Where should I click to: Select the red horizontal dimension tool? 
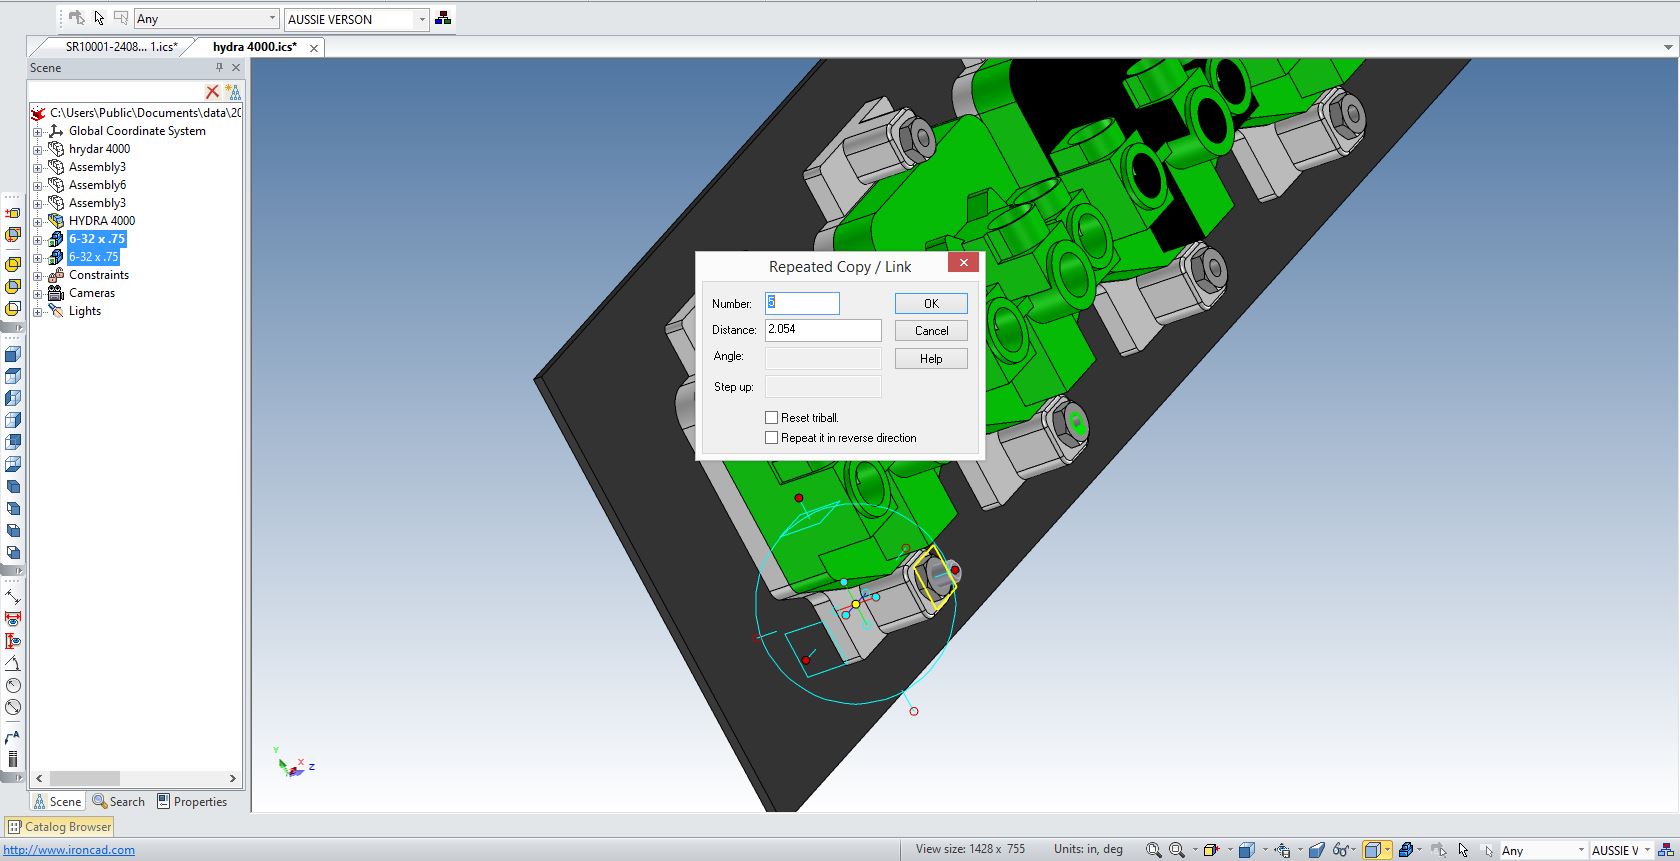coord(13,619)
